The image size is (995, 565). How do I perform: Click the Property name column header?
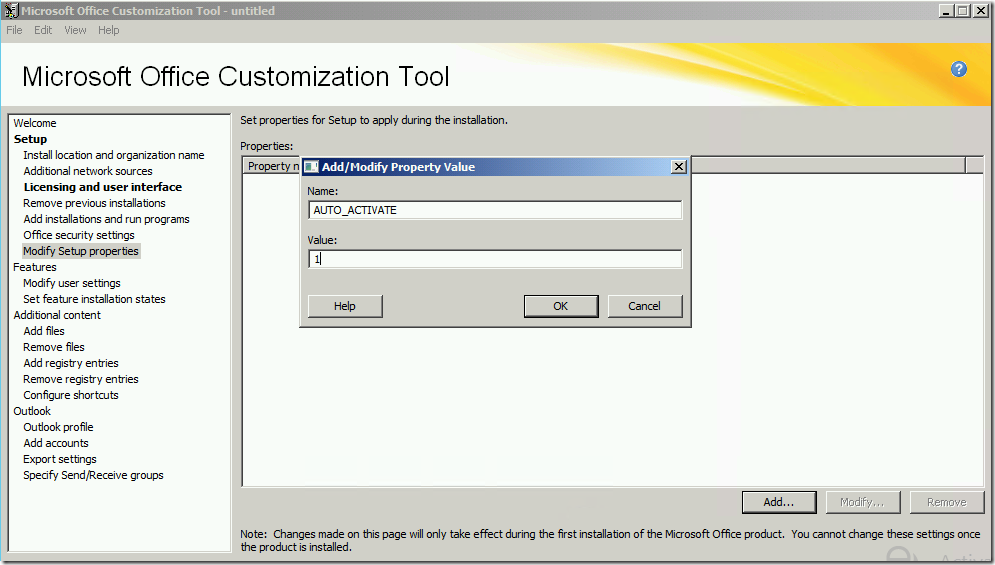click(x=272, y=166)
